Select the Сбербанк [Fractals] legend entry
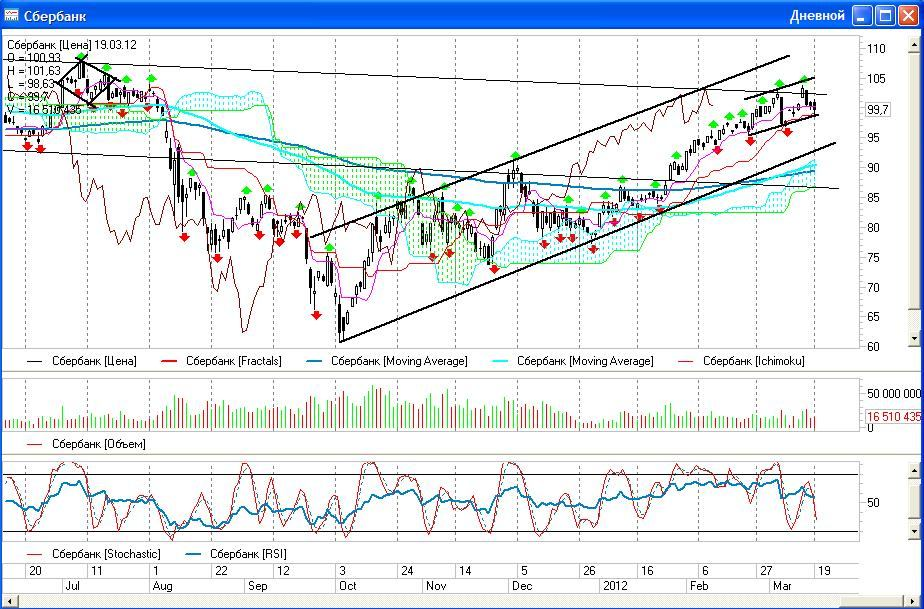 pyautogui.click(x=221, y=361)
